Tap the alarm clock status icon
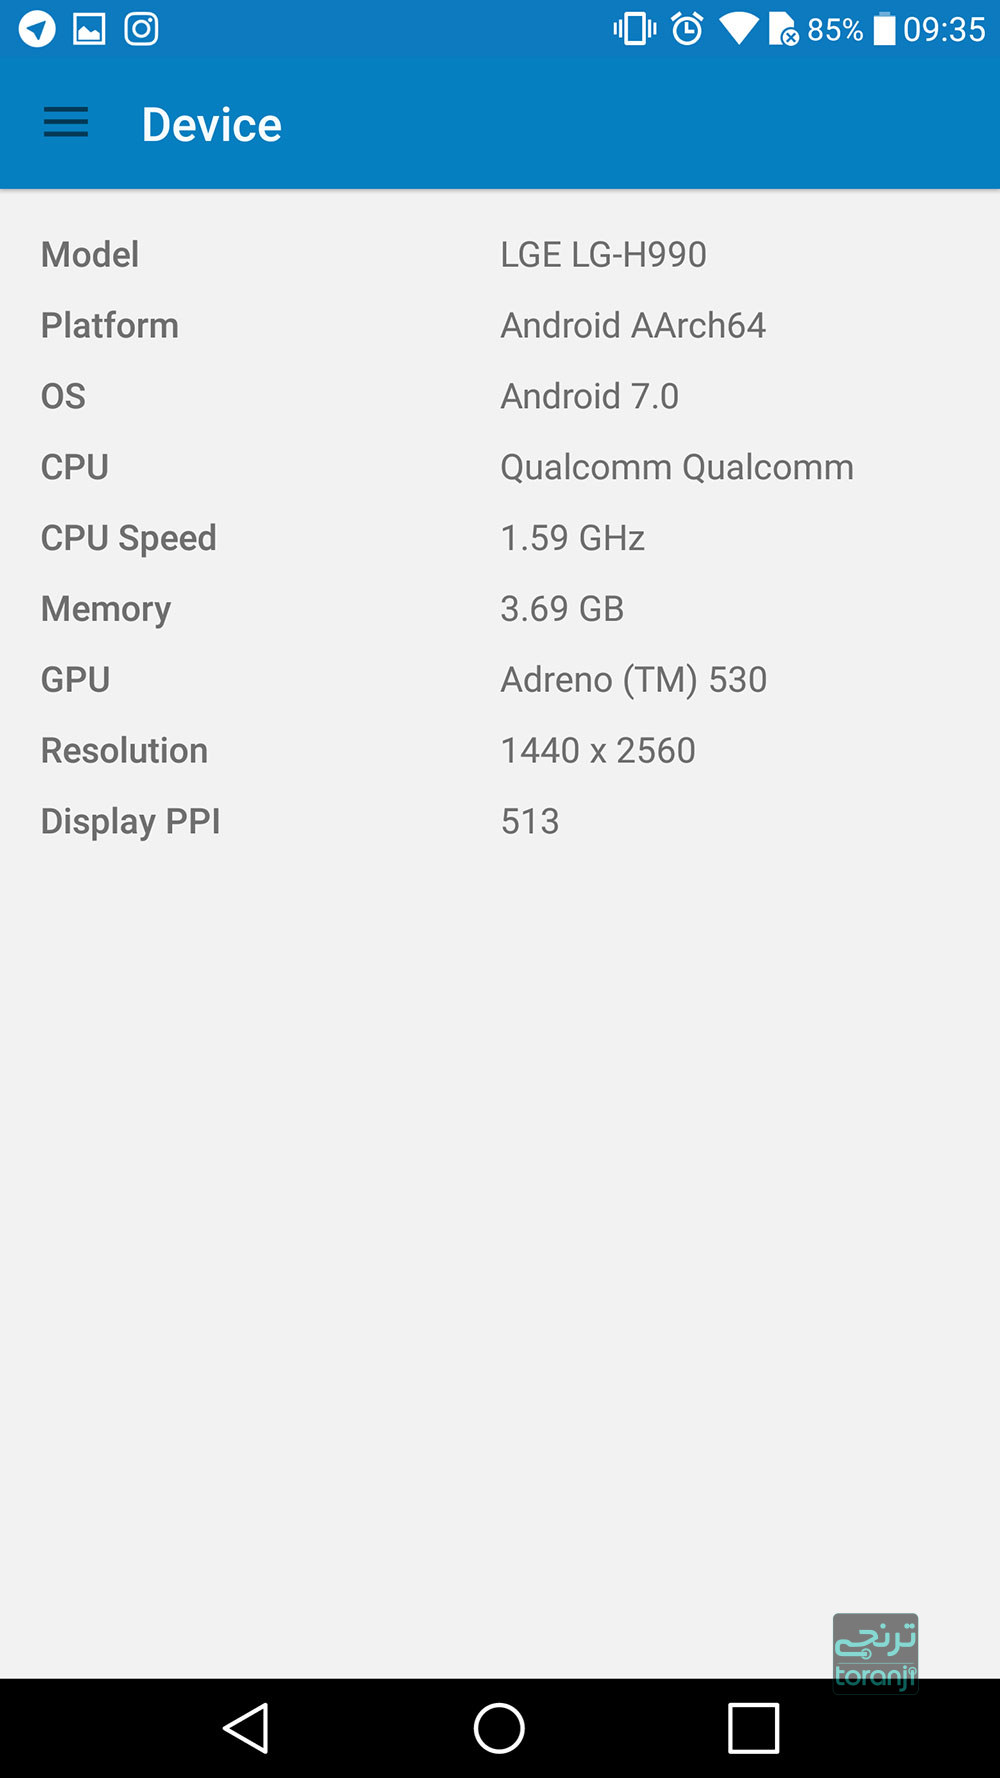 click(x=687, y=29)
